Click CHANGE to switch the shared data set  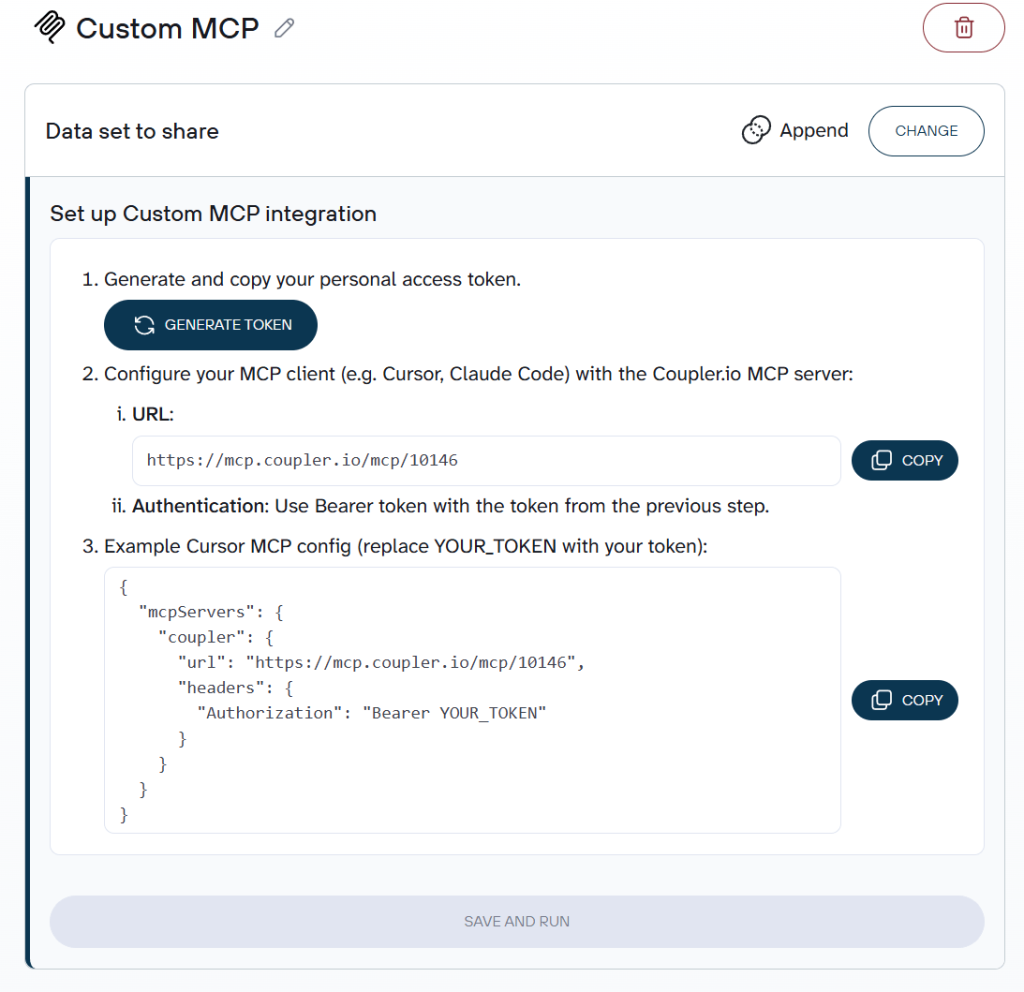[925, 130]
